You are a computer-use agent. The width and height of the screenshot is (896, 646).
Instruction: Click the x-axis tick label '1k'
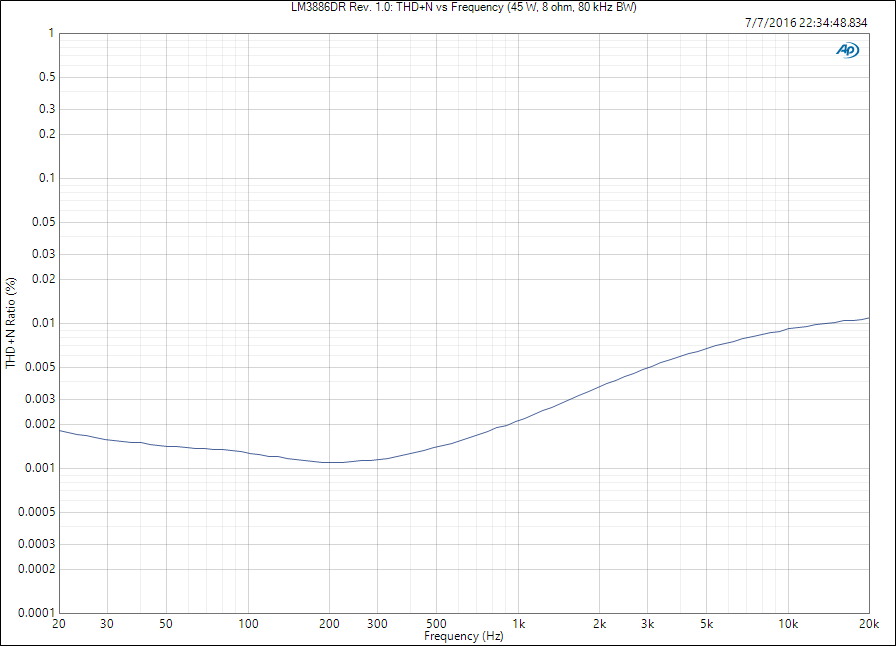point(518,624)
